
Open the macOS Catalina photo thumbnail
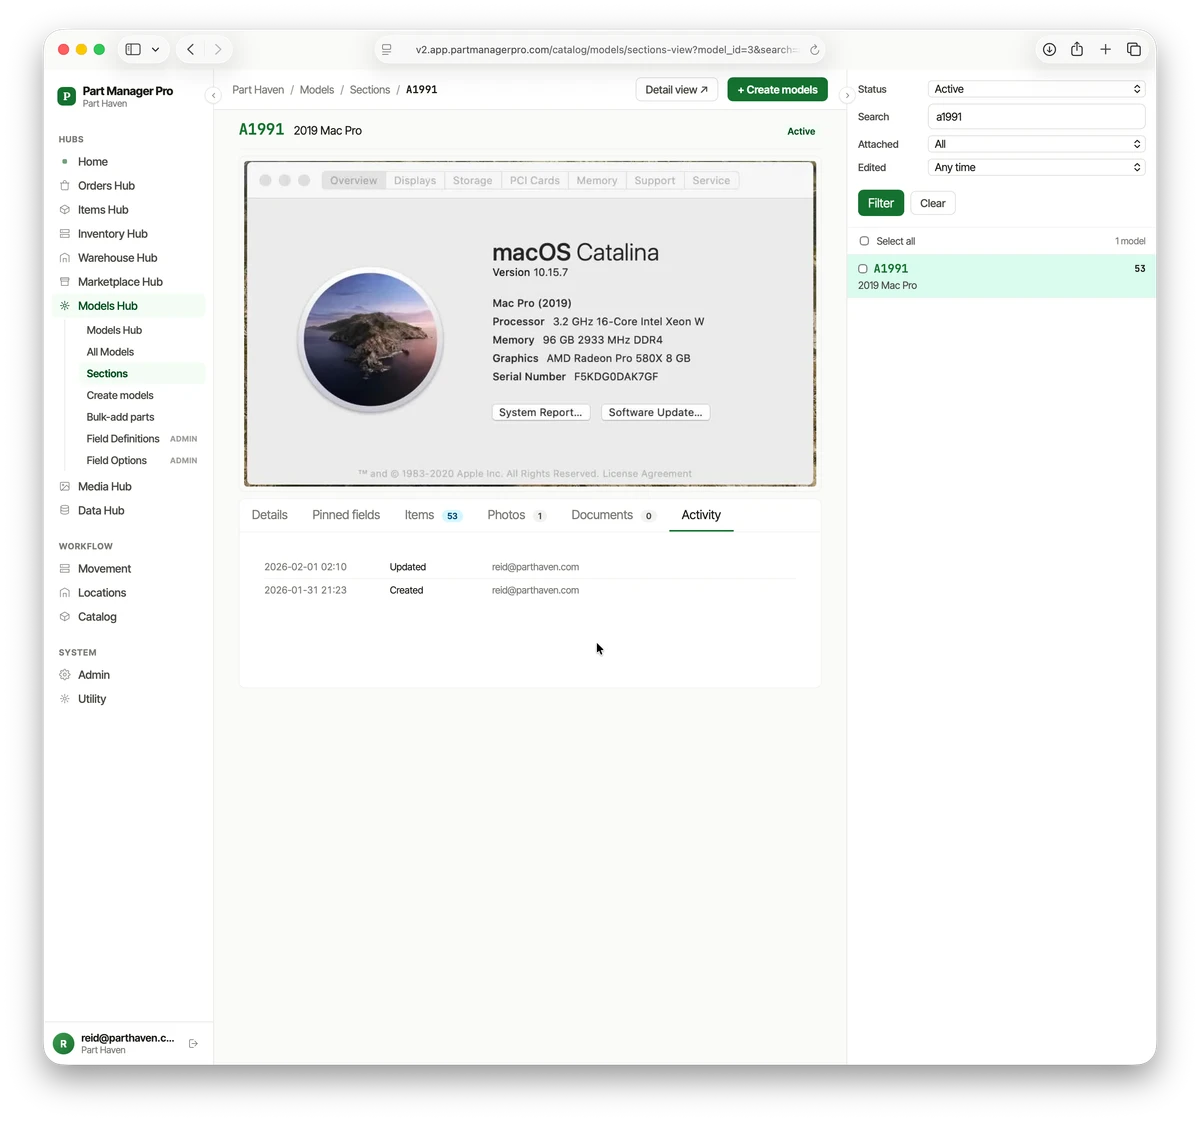530,324
